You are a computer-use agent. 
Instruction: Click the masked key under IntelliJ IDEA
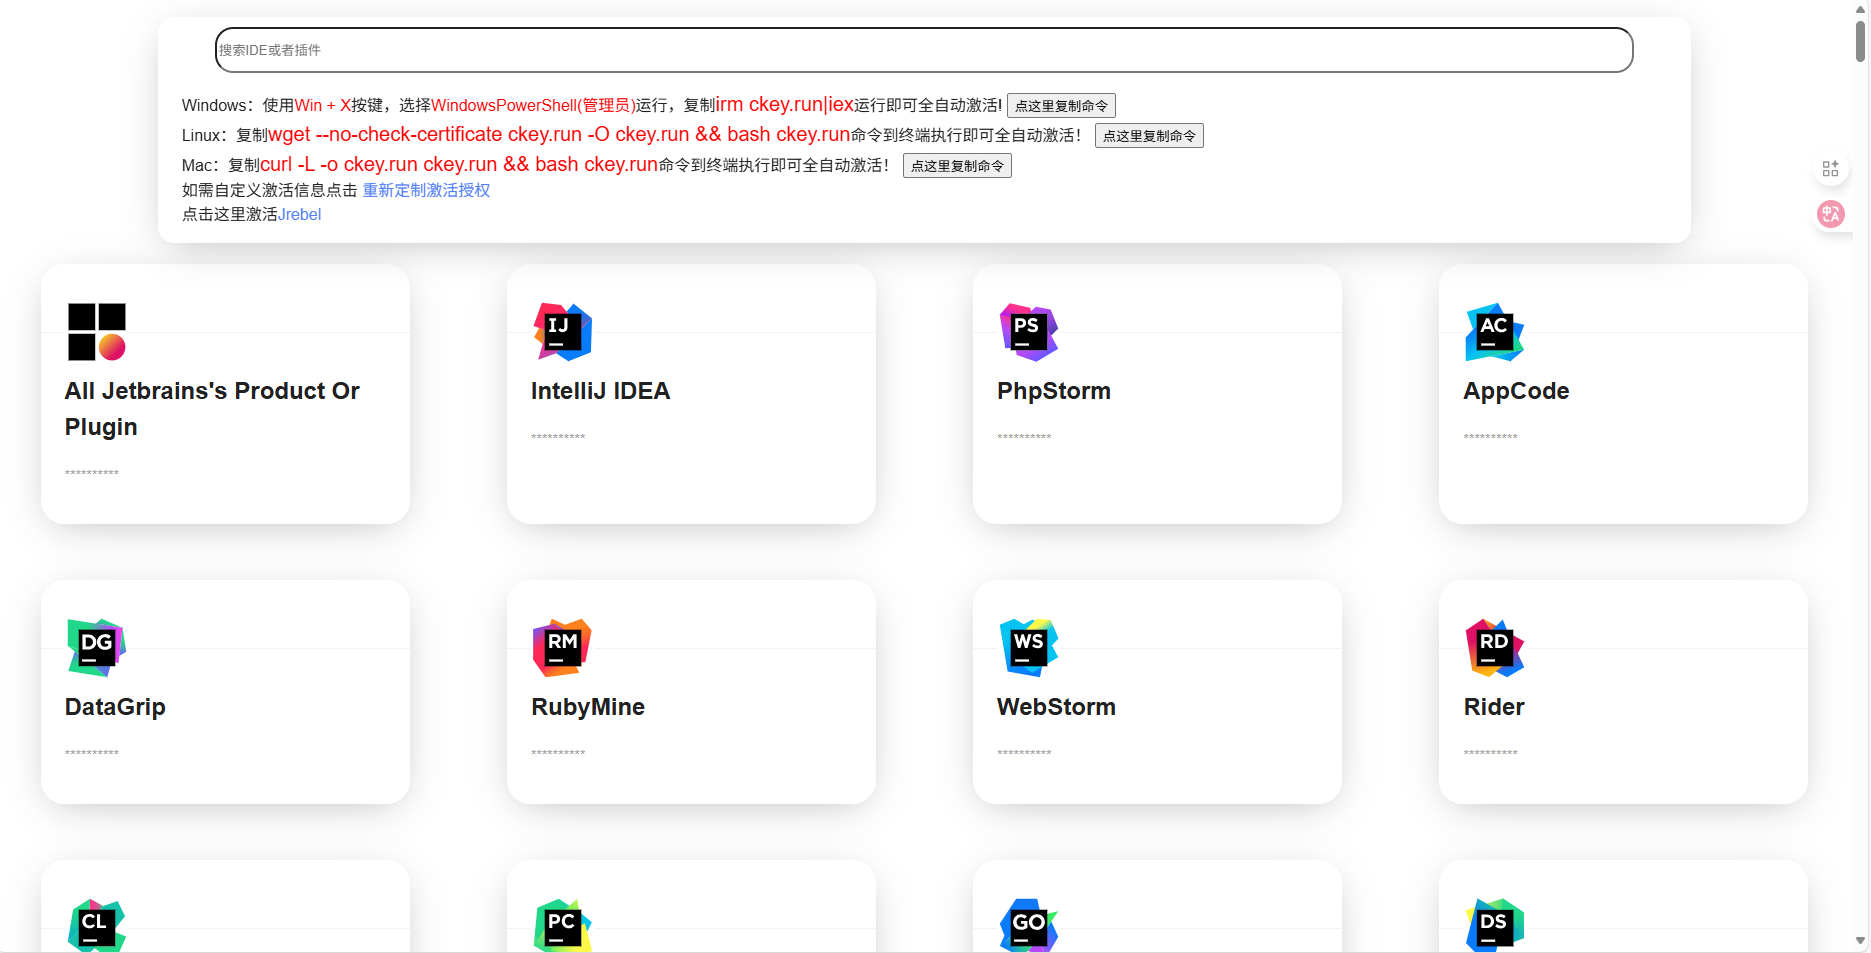[558, 437]
